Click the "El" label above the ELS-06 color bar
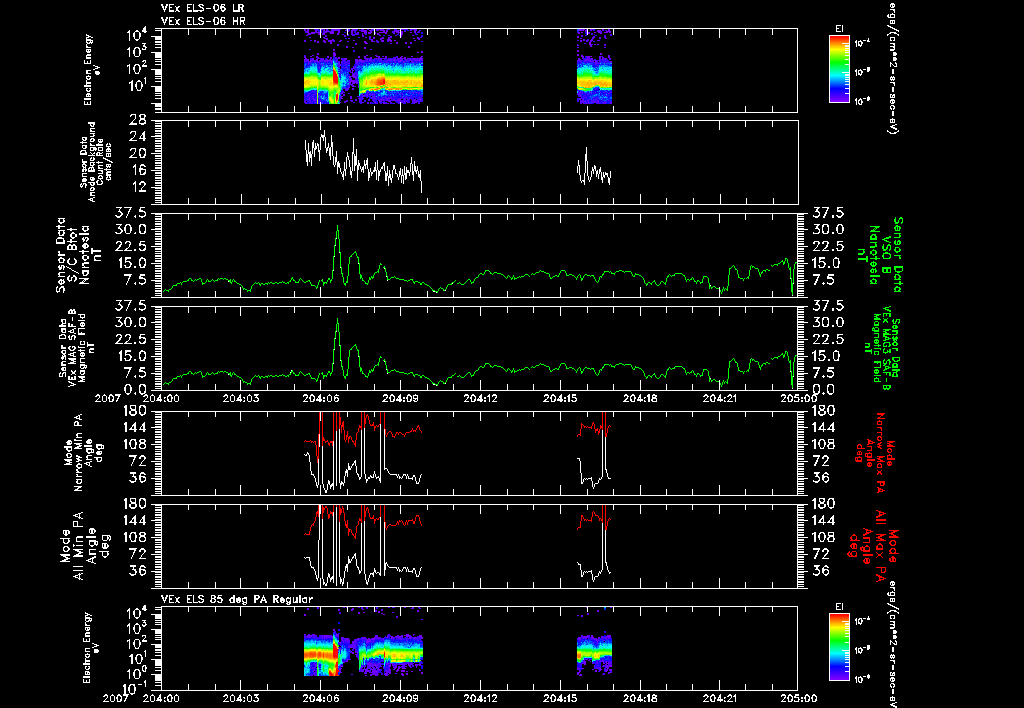Screen dimensions: 1024x708 tap(839, 29)
